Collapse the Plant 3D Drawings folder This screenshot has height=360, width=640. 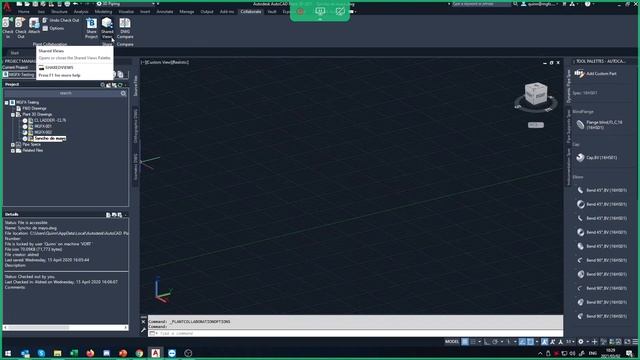(13, 115)
